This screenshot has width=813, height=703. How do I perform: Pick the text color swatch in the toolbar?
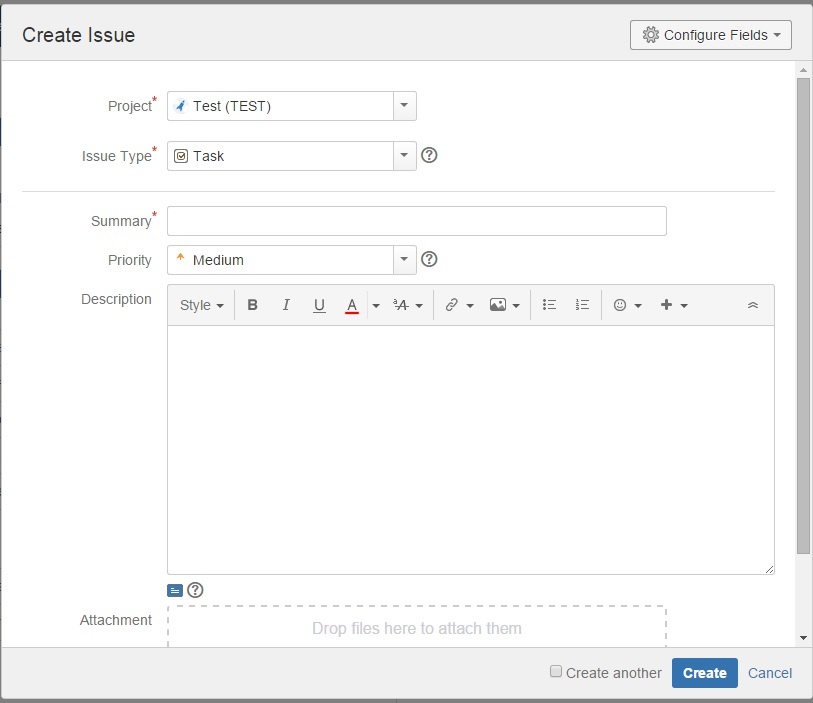351,305
